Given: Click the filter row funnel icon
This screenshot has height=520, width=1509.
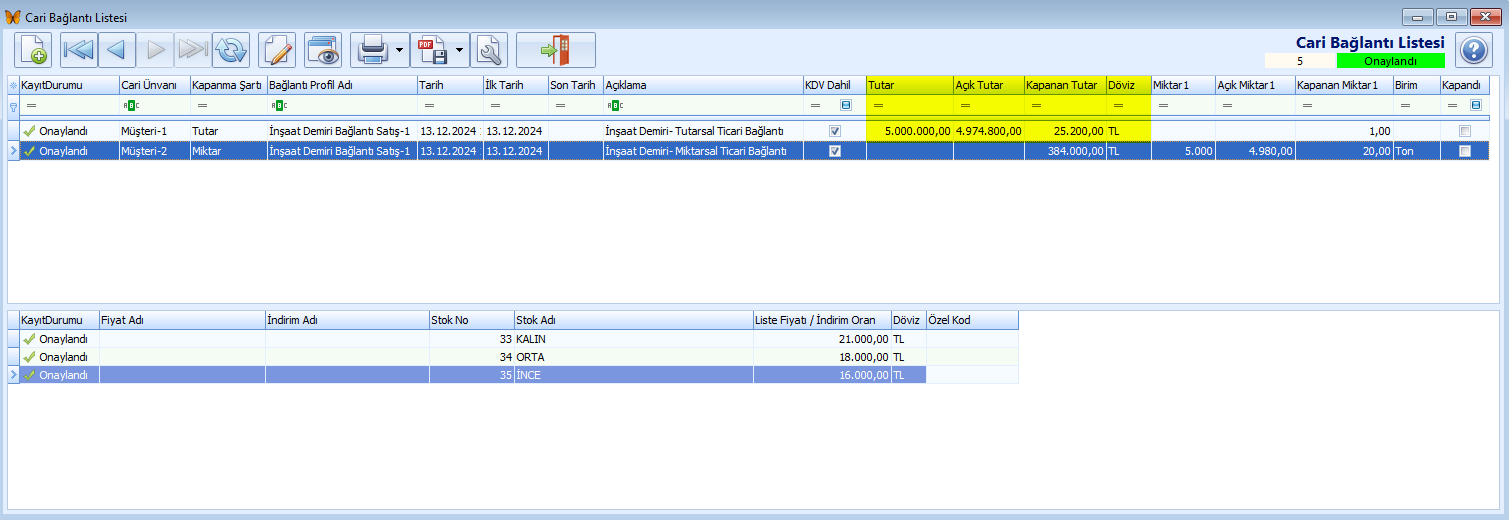Looking at the screenshot, I should tap(13, 105).
